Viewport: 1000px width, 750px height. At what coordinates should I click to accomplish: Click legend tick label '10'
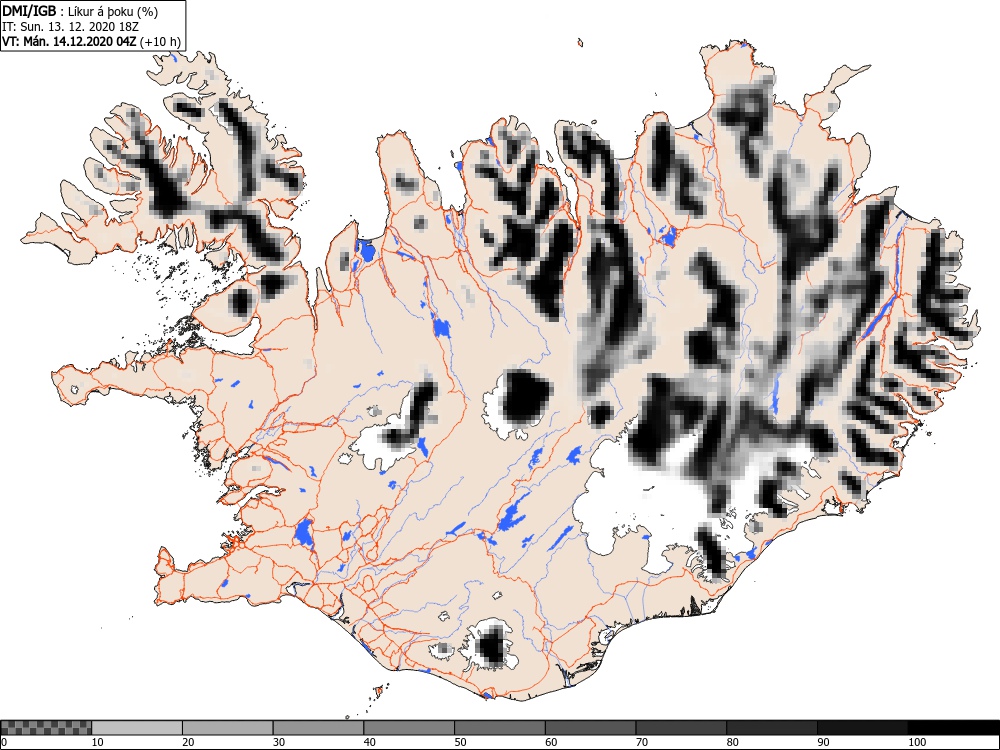[x=97, y=742]
